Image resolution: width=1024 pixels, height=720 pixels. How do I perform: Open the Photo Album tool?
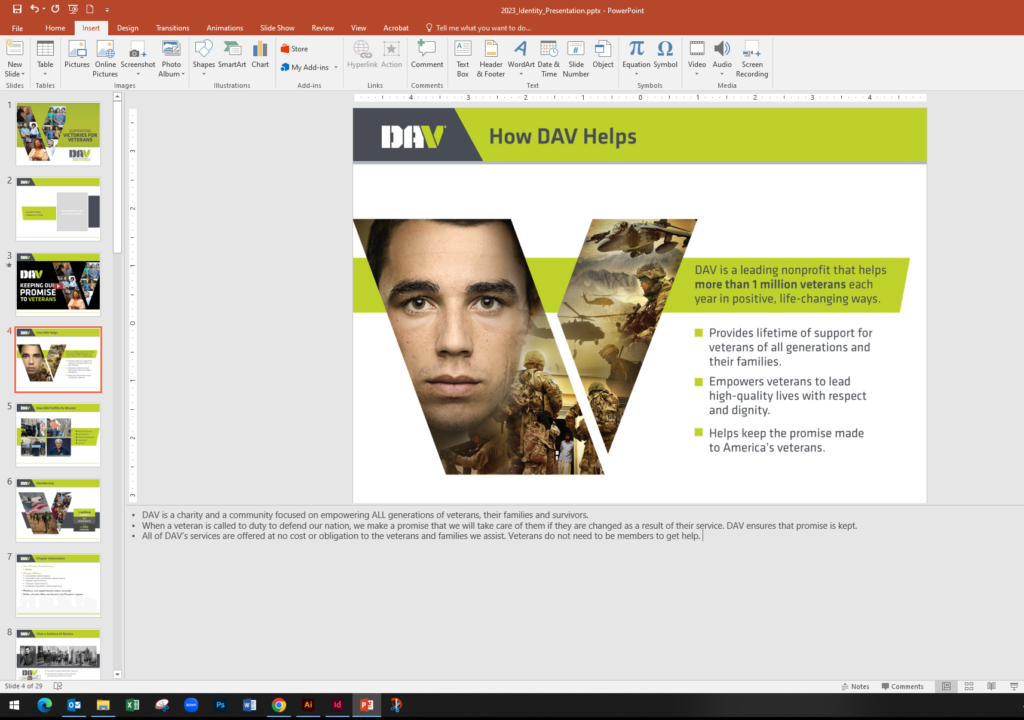coord(171,57)
